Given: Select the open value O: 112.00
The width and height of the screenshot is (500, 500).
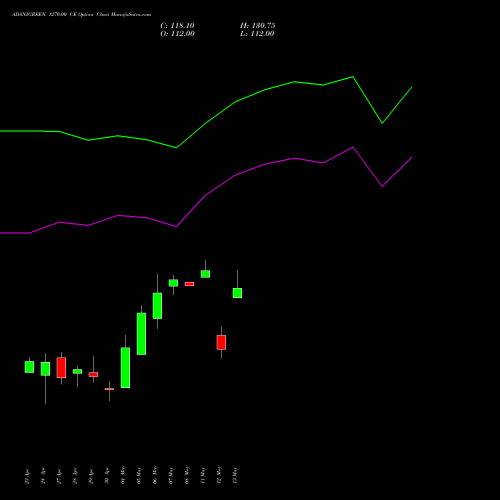Looking at the screenshot, I should point(177,34).
